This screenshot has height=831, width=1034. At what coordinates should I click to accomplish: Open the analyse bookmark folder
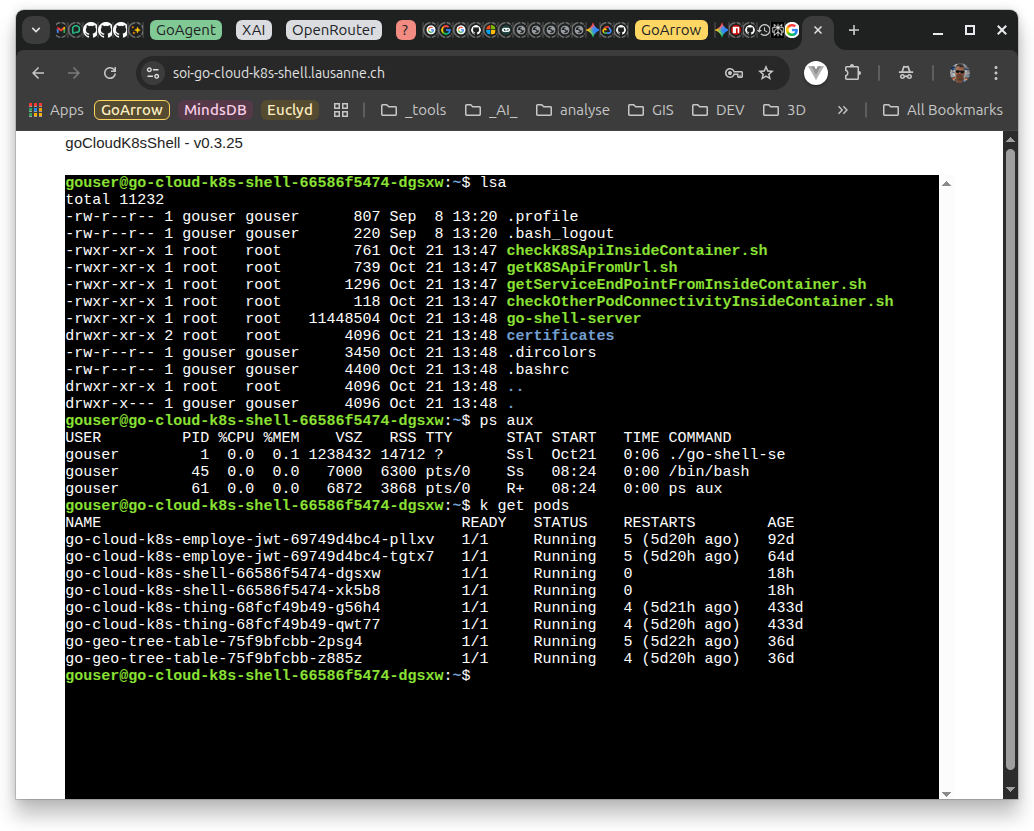(x=572, y=110)
